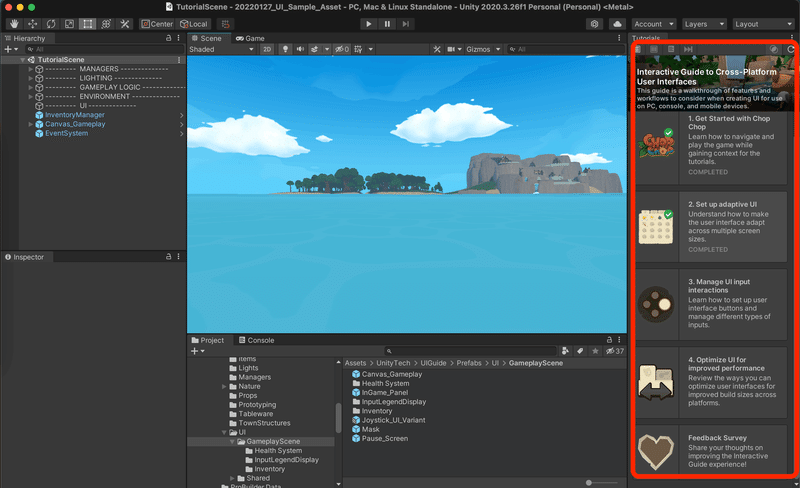Screen dimensions: 800x488
Task: Open the cloud services icon
Action: (617, 24)
